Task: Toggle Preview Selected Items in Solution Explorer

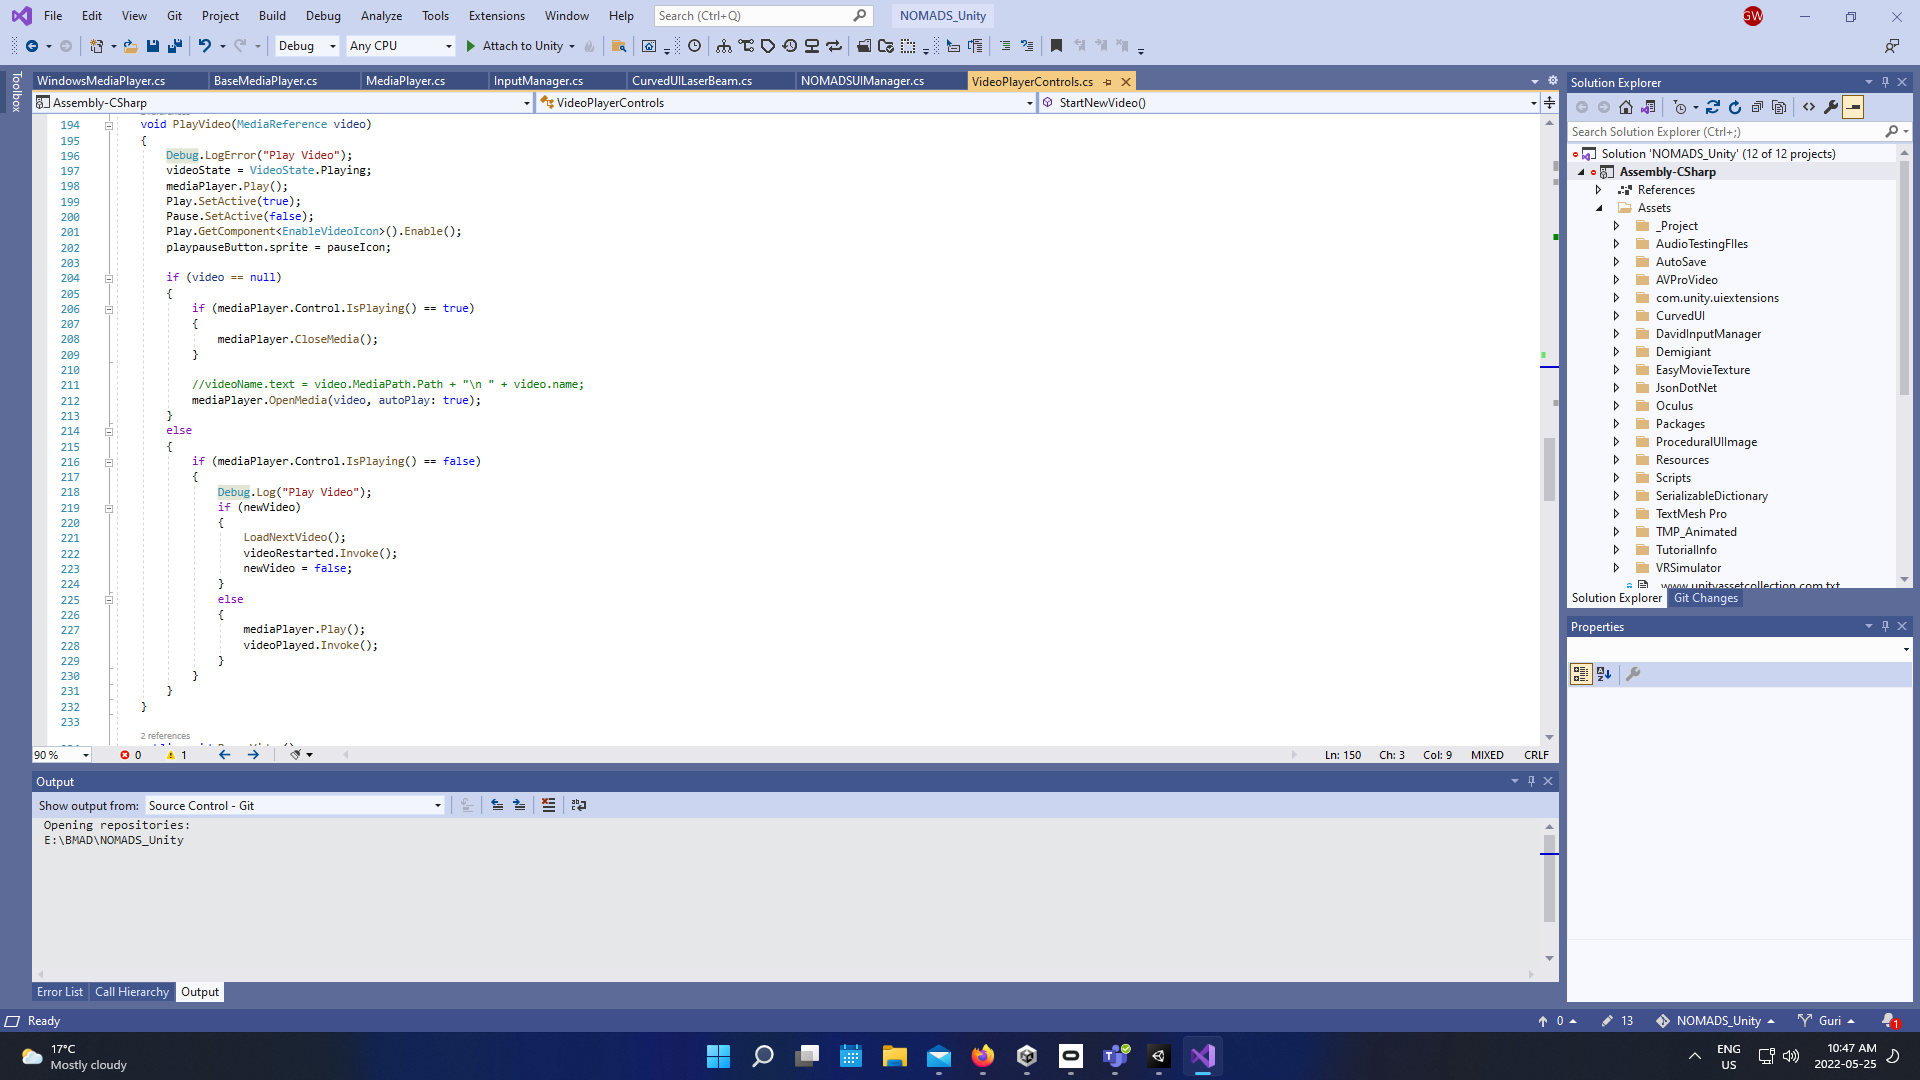Action: (1853, 107)
